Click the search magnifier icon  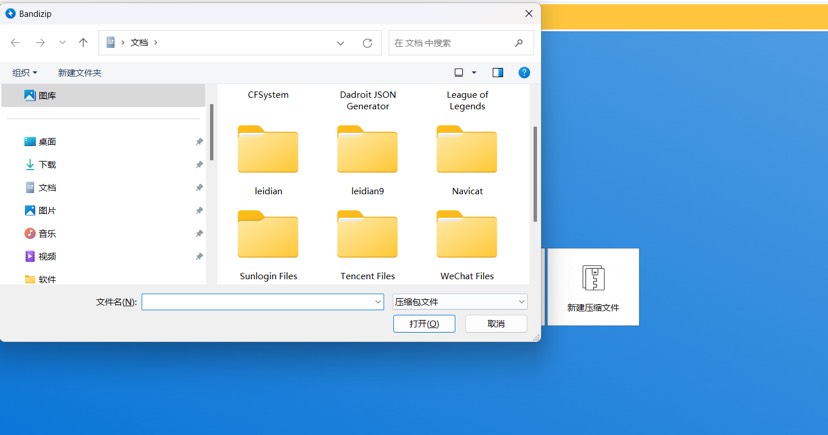(x=519, y=43)
